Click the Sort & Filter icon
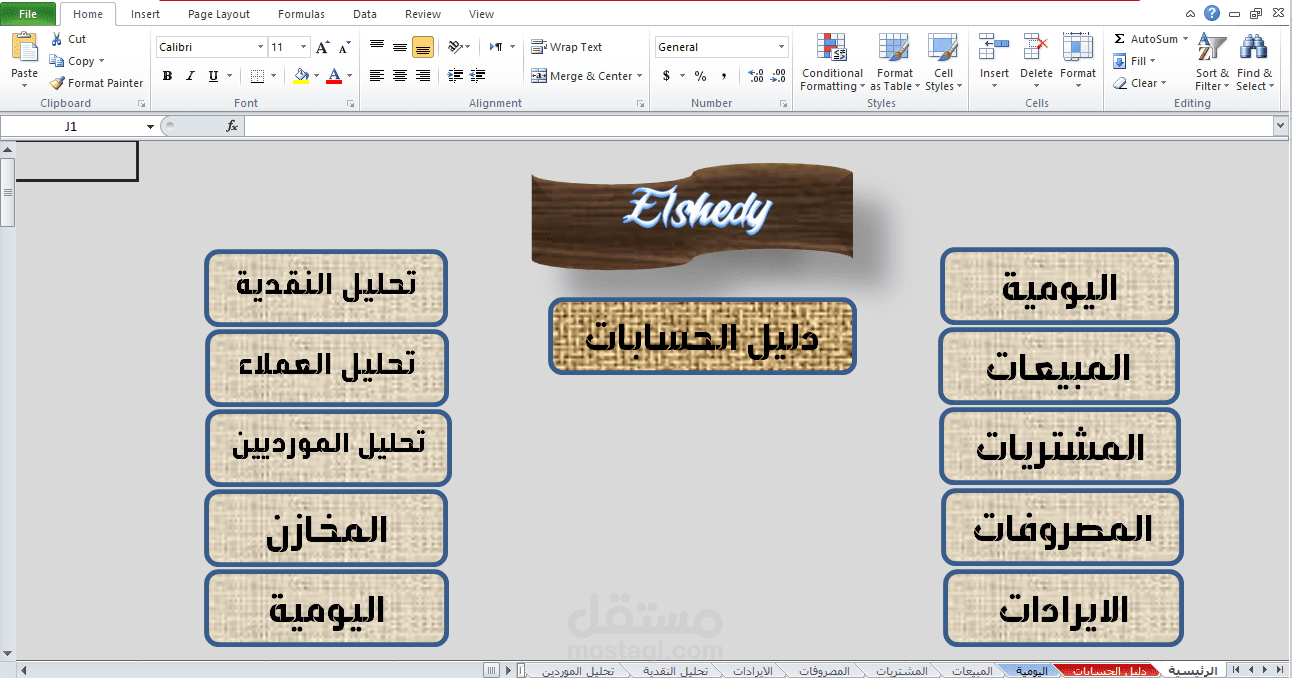 [1211, 47]
